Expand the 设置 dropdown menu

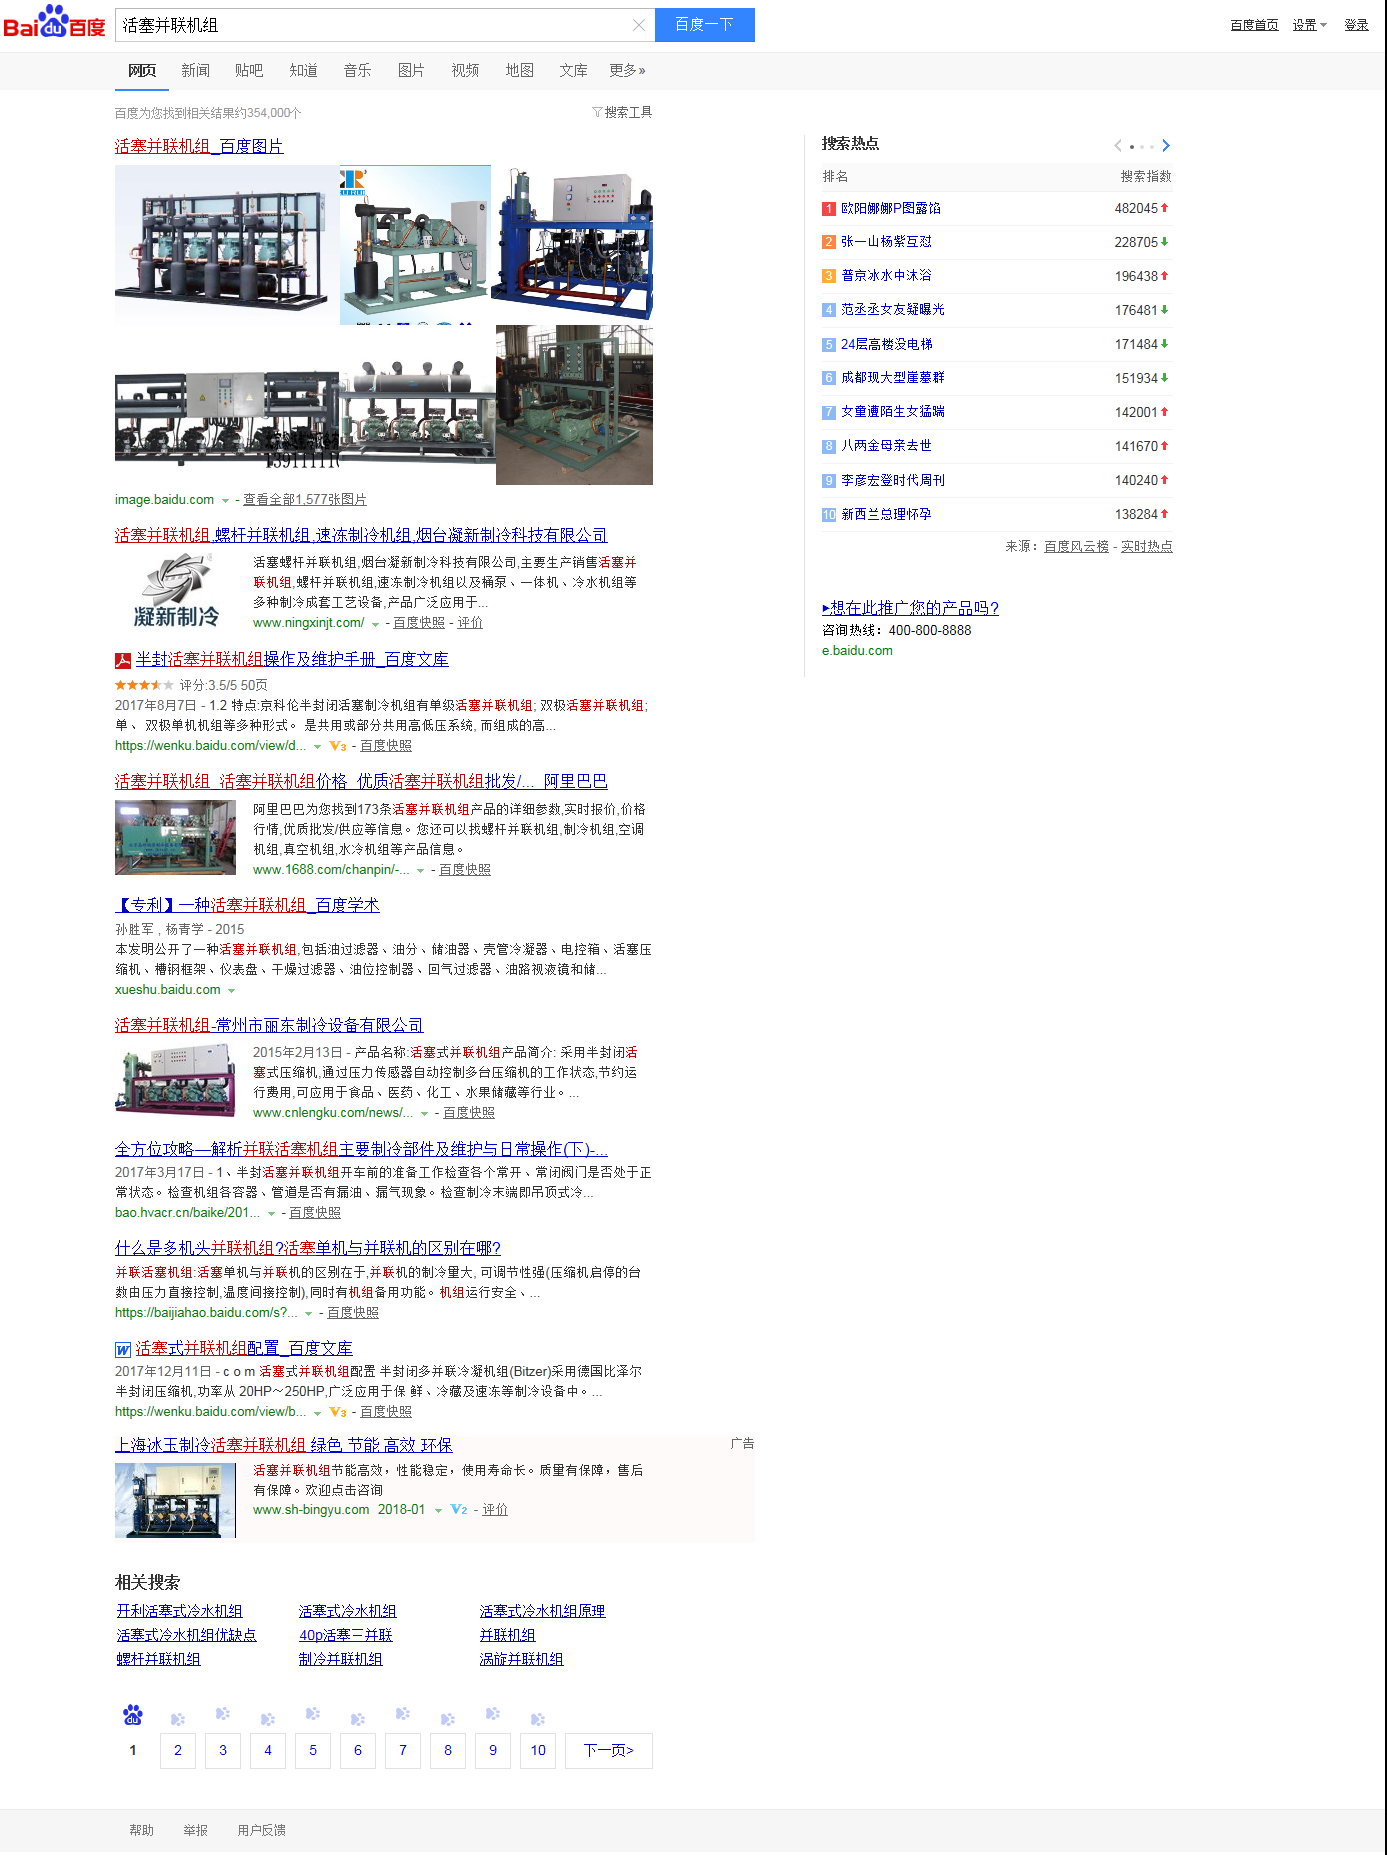(x=1309, y=25)
